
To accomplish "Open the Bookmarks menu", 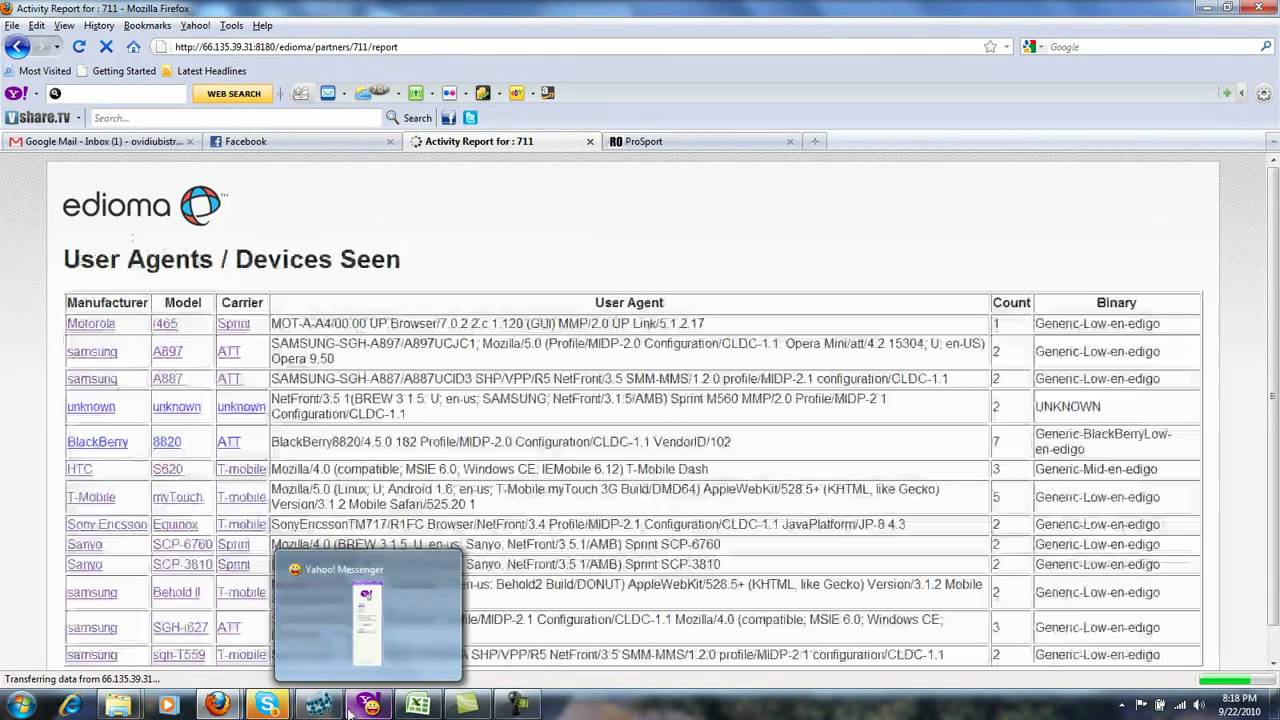I will coord(147,26).
